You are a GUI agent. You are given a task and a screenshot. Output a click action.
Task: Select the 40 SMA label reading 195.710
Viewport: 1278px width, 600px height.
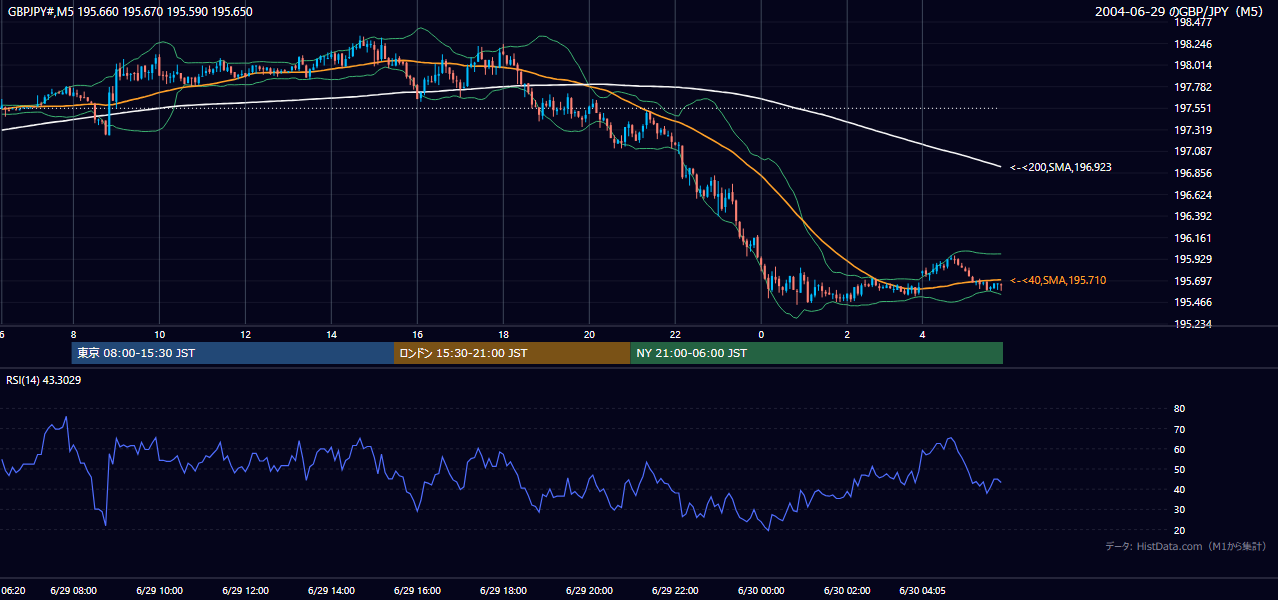pos(1058,280)
